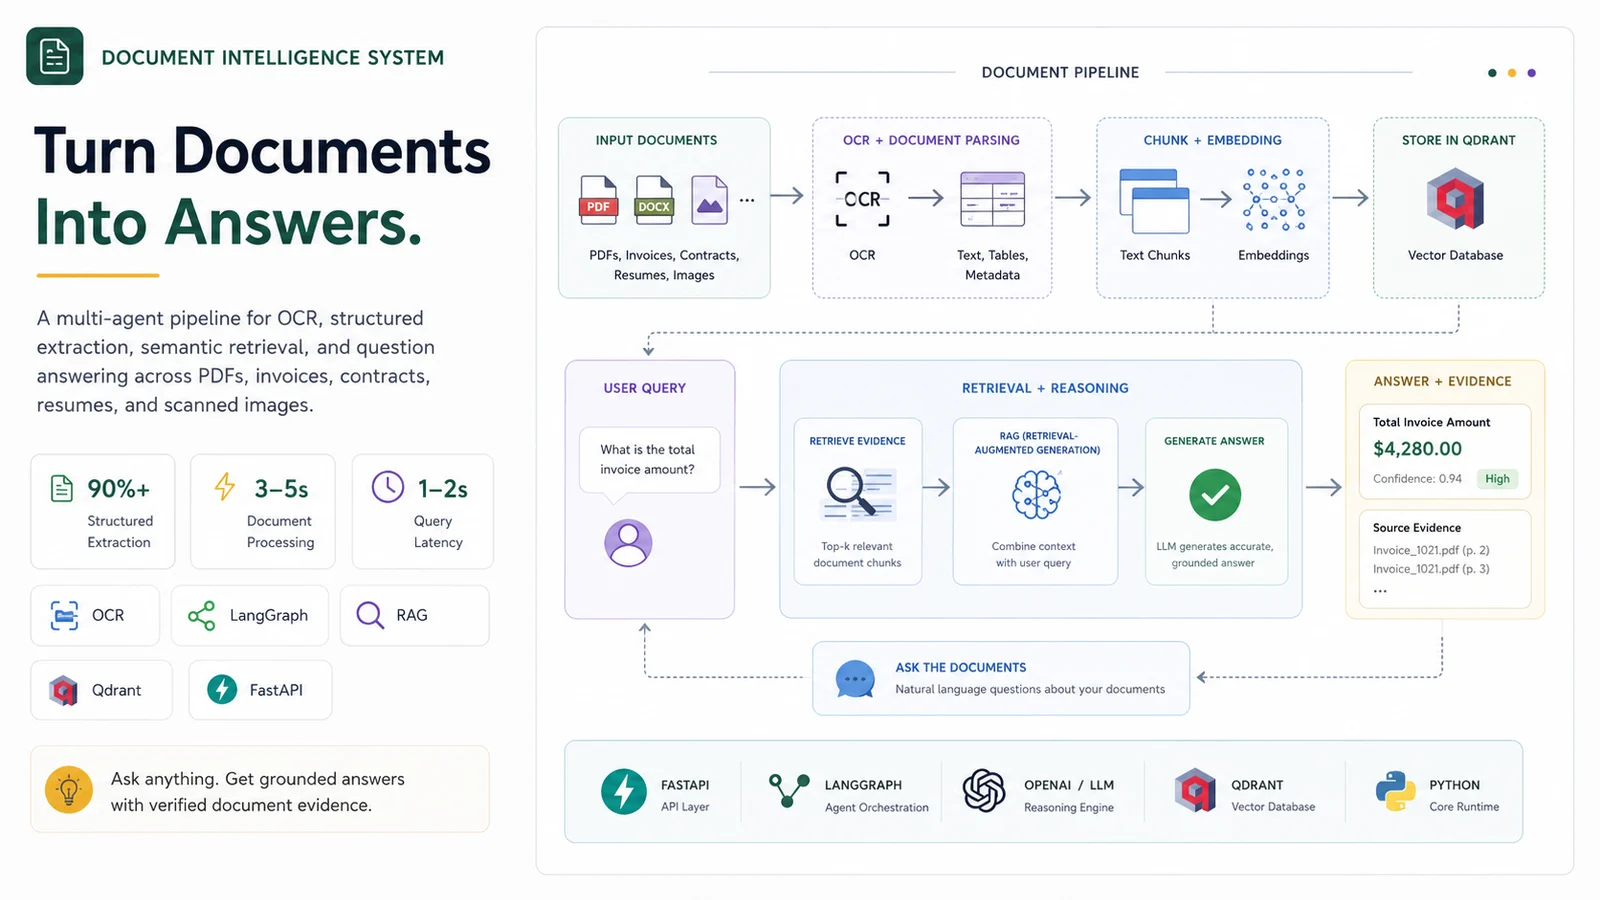This screenshot has height=900, width=1600.
Task: Click the Ask the Documents chat bubble icon
Action: 855,679
